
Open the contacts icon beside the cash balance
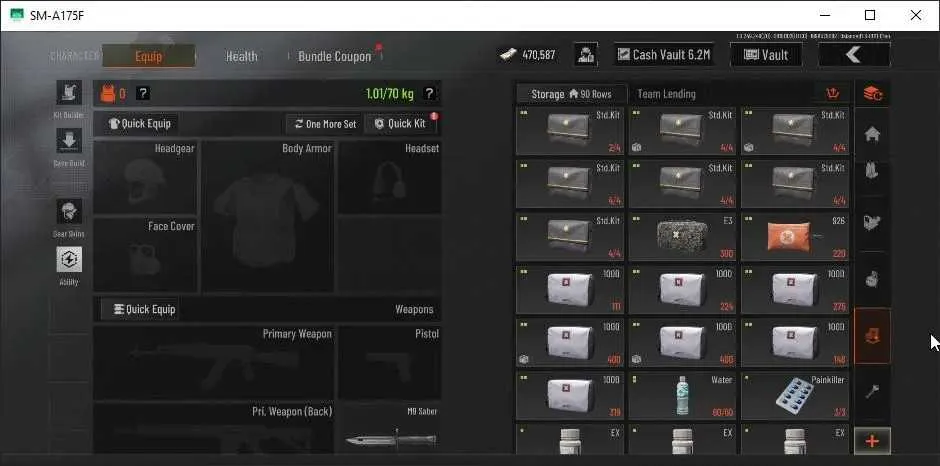585,55
